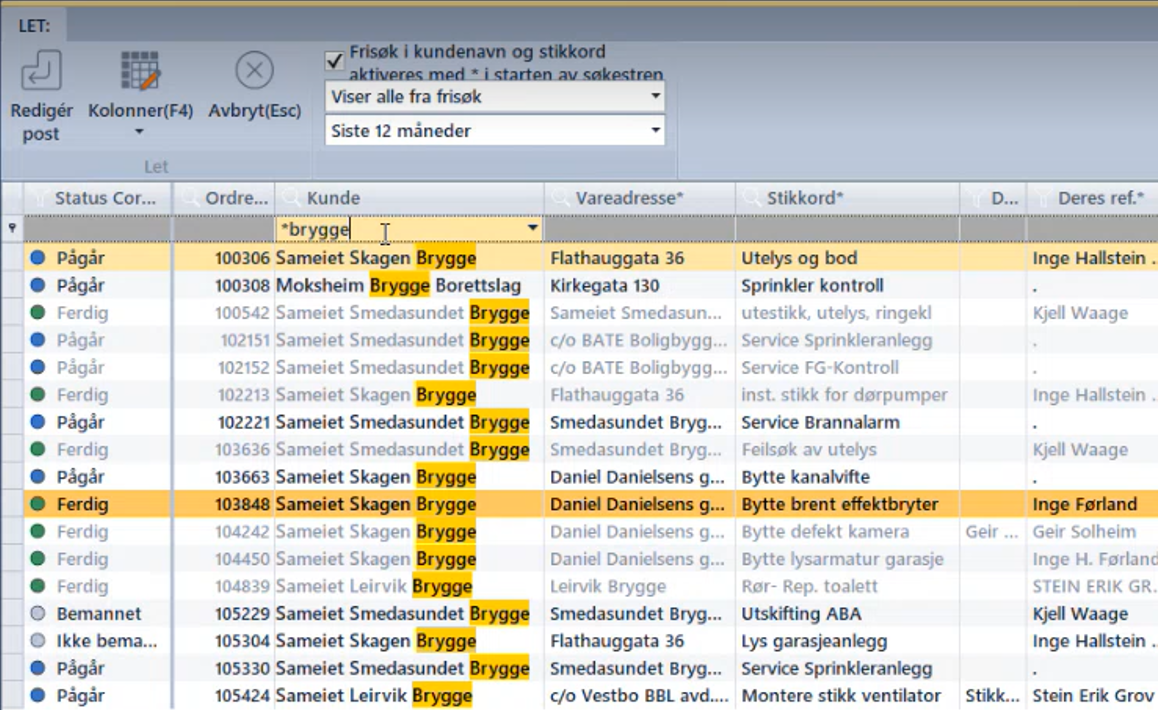Screen dimensions: 1160x710
Task: Click the Avbryt(Esc) cancel icon
Action: click(x=254, y=72)
